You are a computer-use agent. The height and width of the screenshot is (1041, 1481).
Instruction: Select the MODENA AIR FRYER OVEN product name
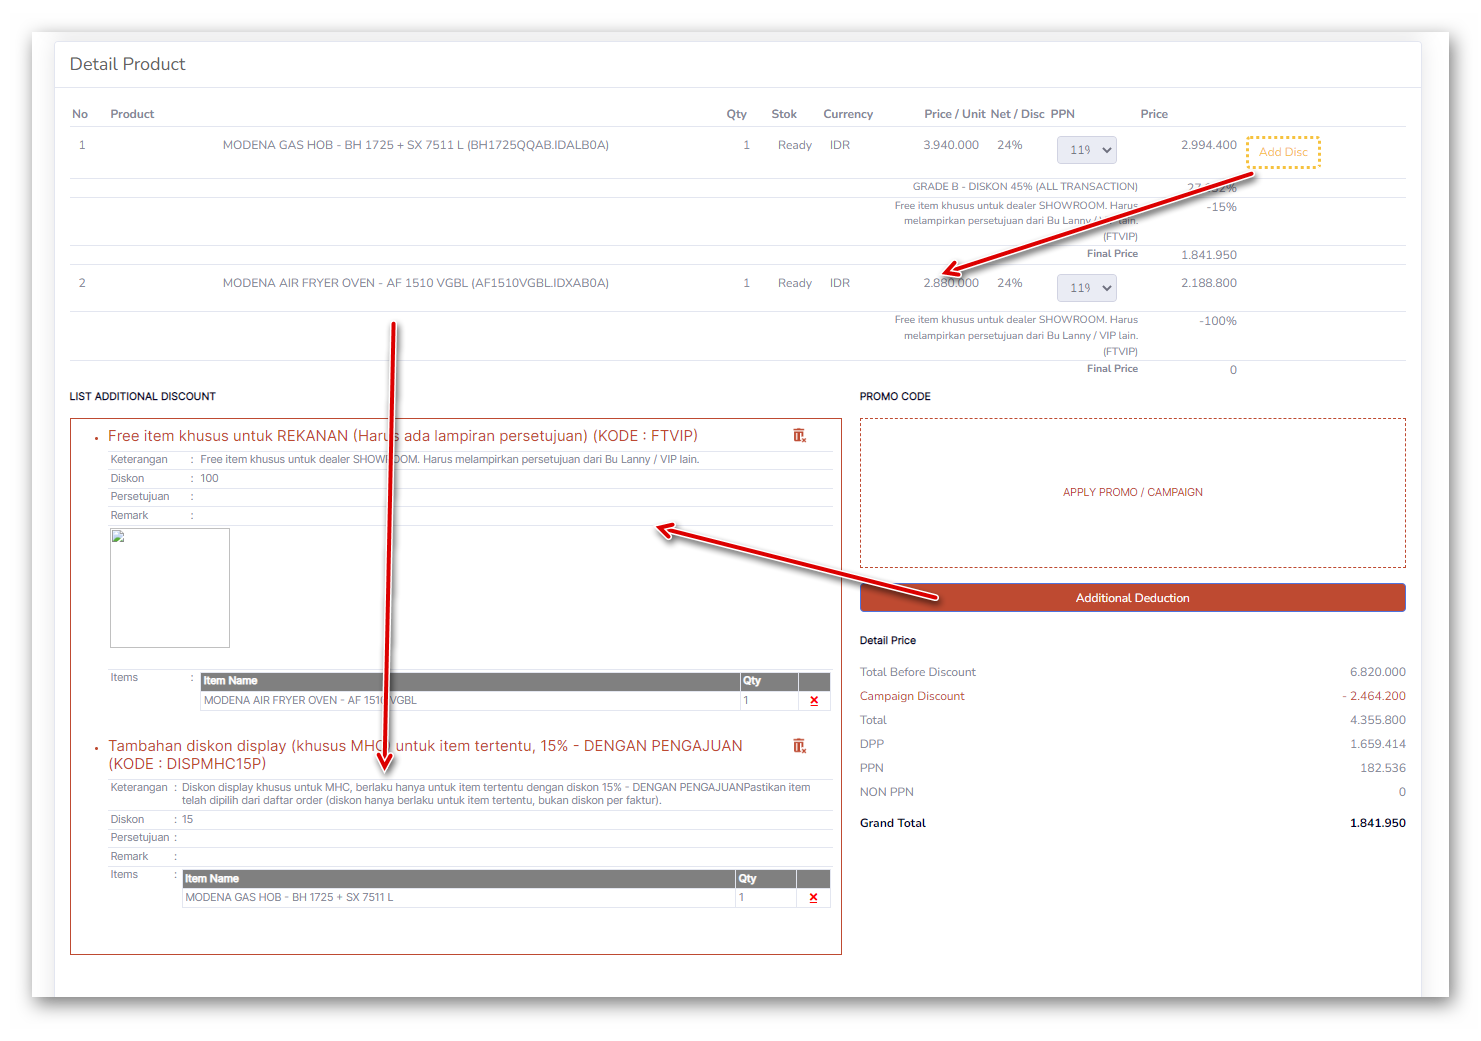point(415,283)
